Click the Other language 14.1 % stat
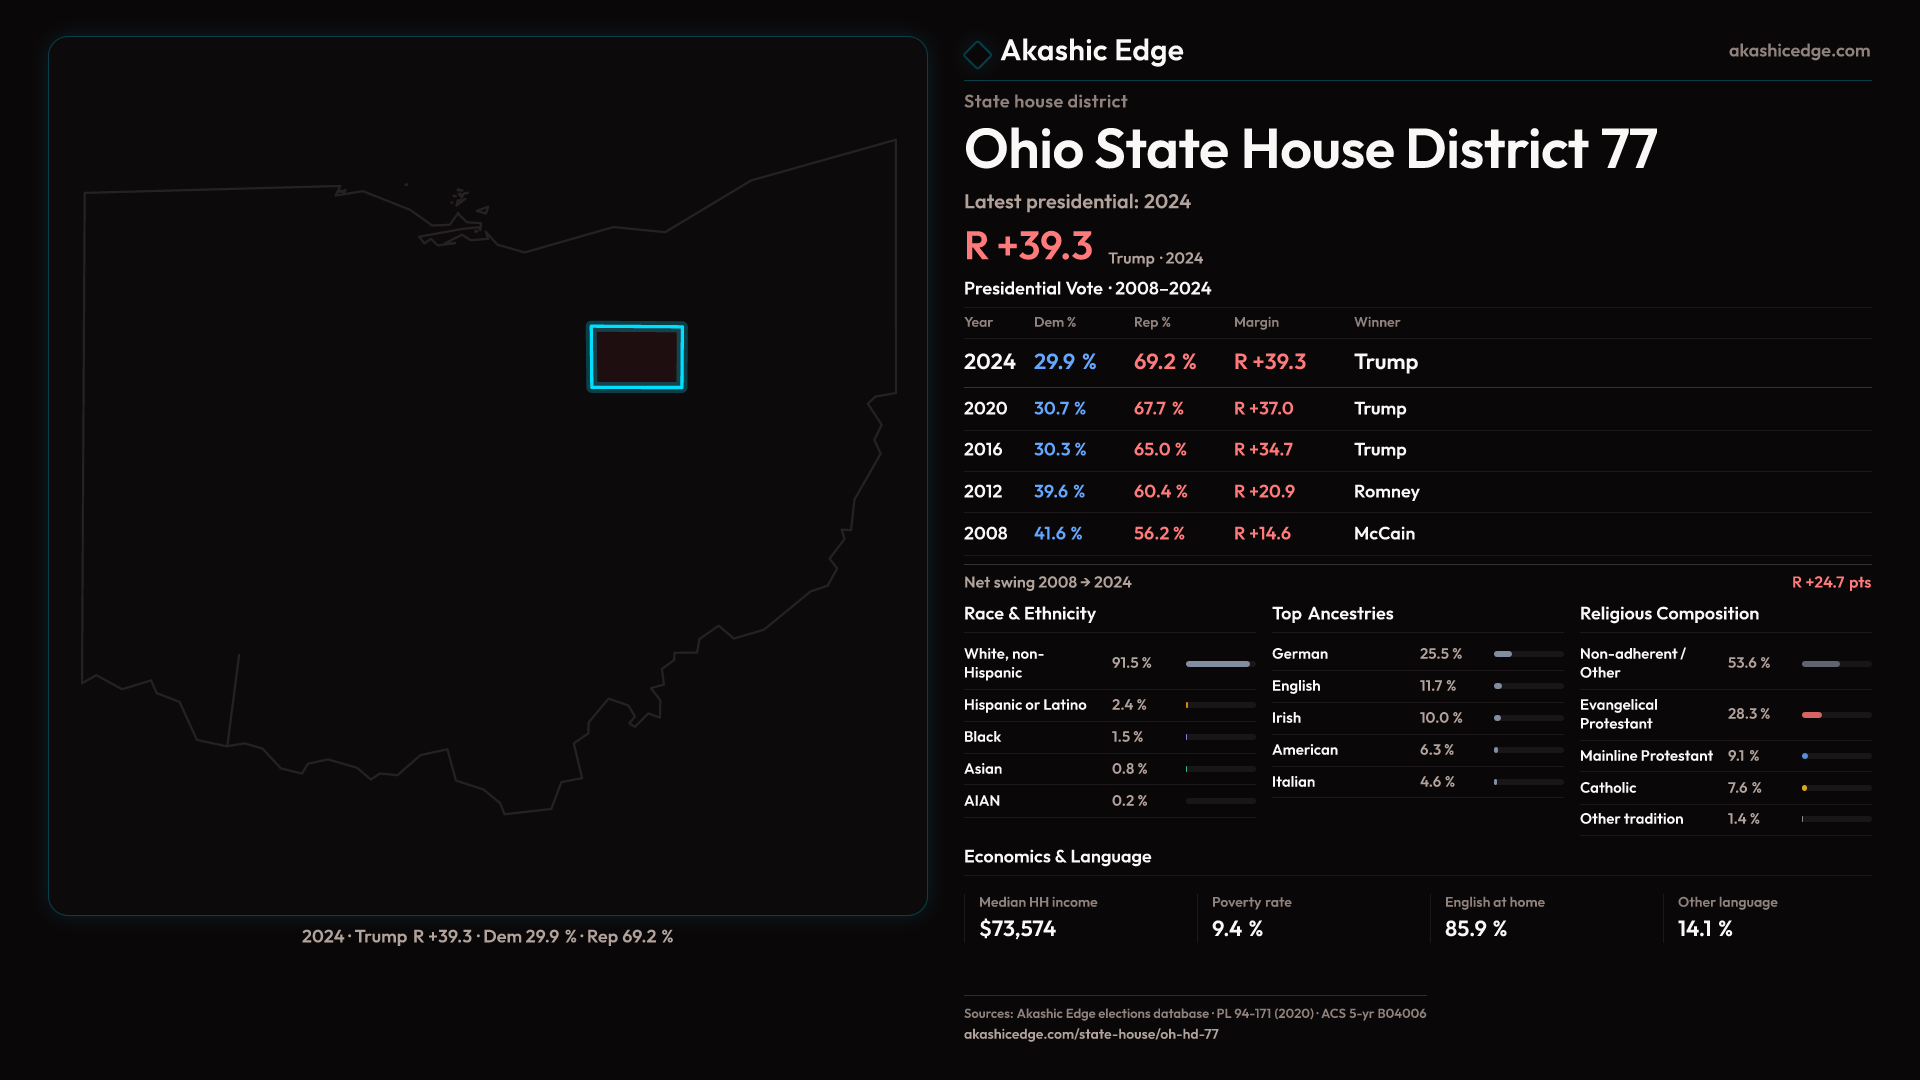 (x=1704, y=929)
